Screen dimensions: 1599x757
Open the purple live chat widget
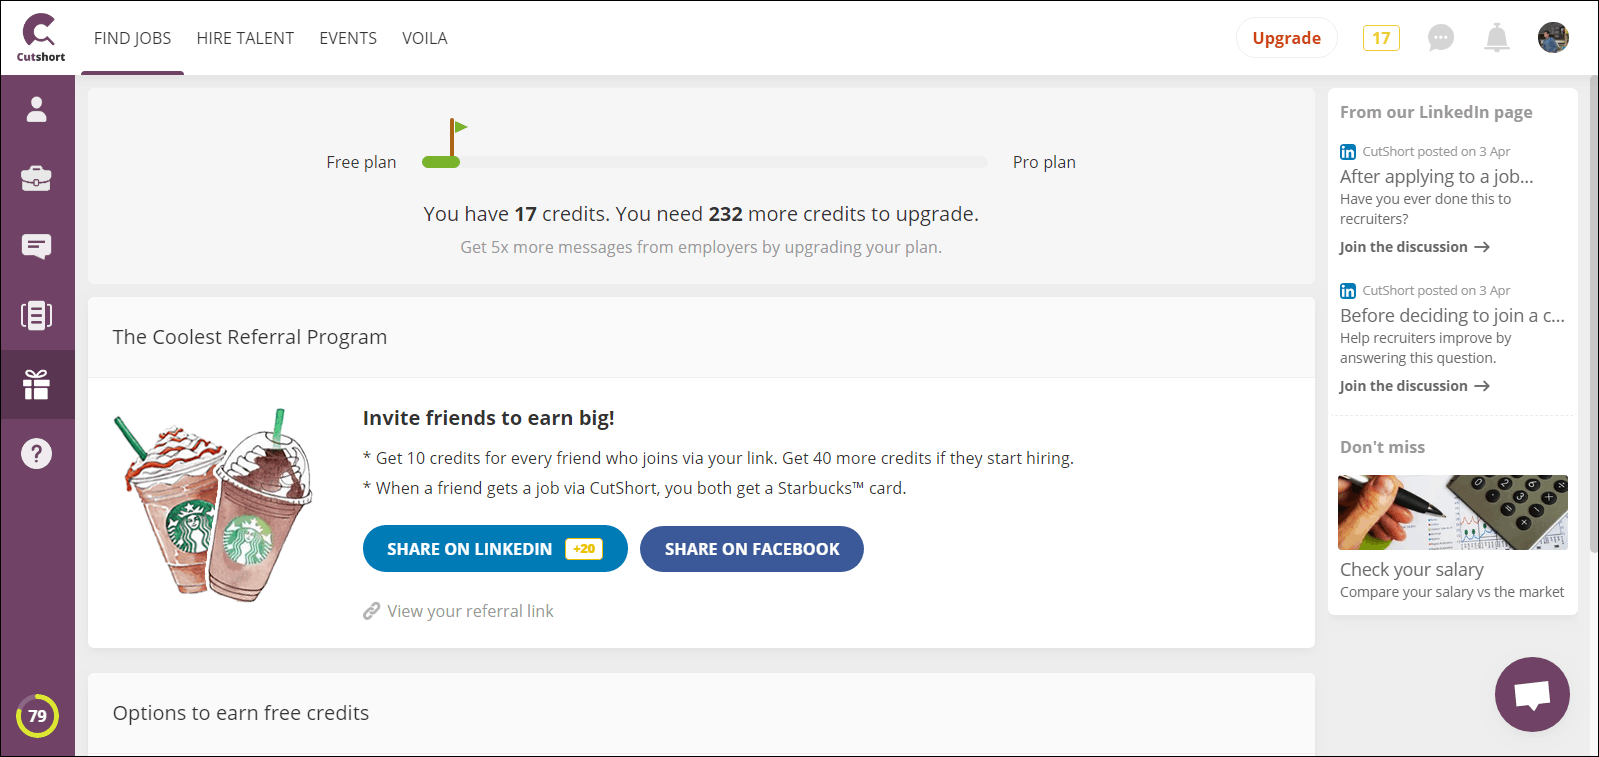click(x=1532, y=694)
